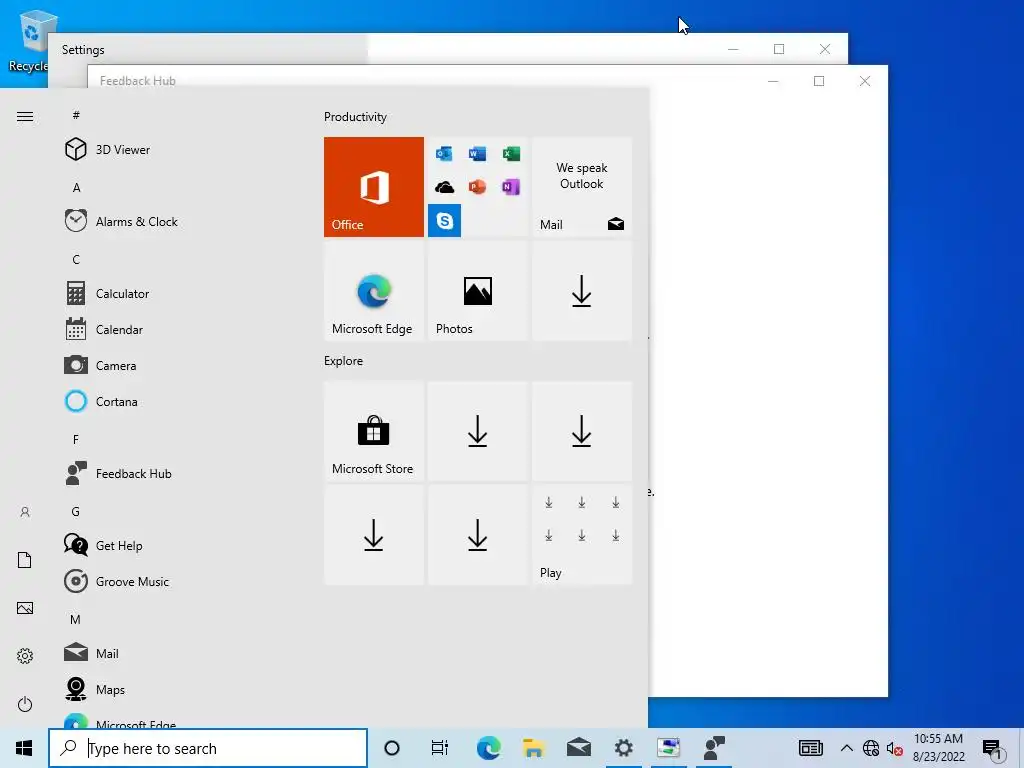Image resolution: width=1024 pixels, height=768 pixels.
Task: Open the Calculator app
Action: pos(122,293)
